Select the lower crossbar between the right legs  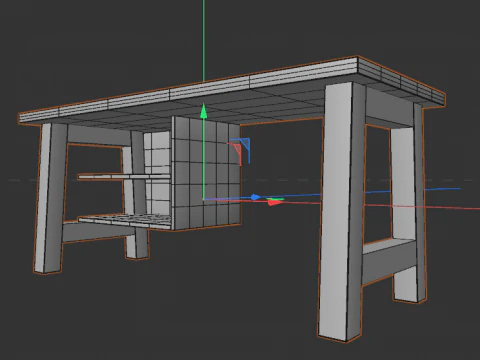coord(389,262)
